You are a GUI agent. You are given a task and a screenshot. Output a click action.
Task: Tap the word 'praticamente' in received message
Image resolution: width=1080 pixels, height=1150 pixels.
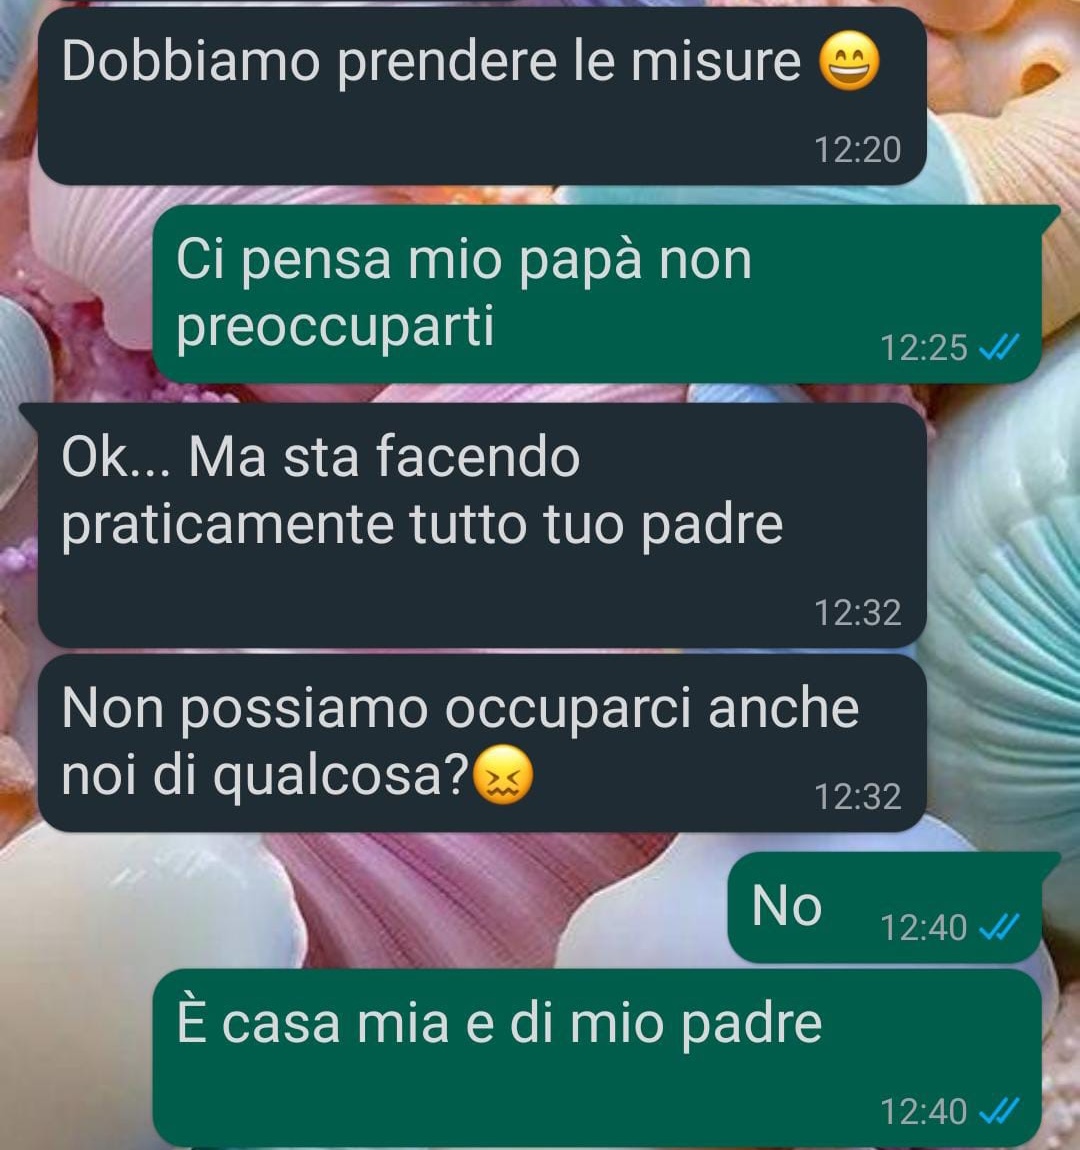coord(228,525)
